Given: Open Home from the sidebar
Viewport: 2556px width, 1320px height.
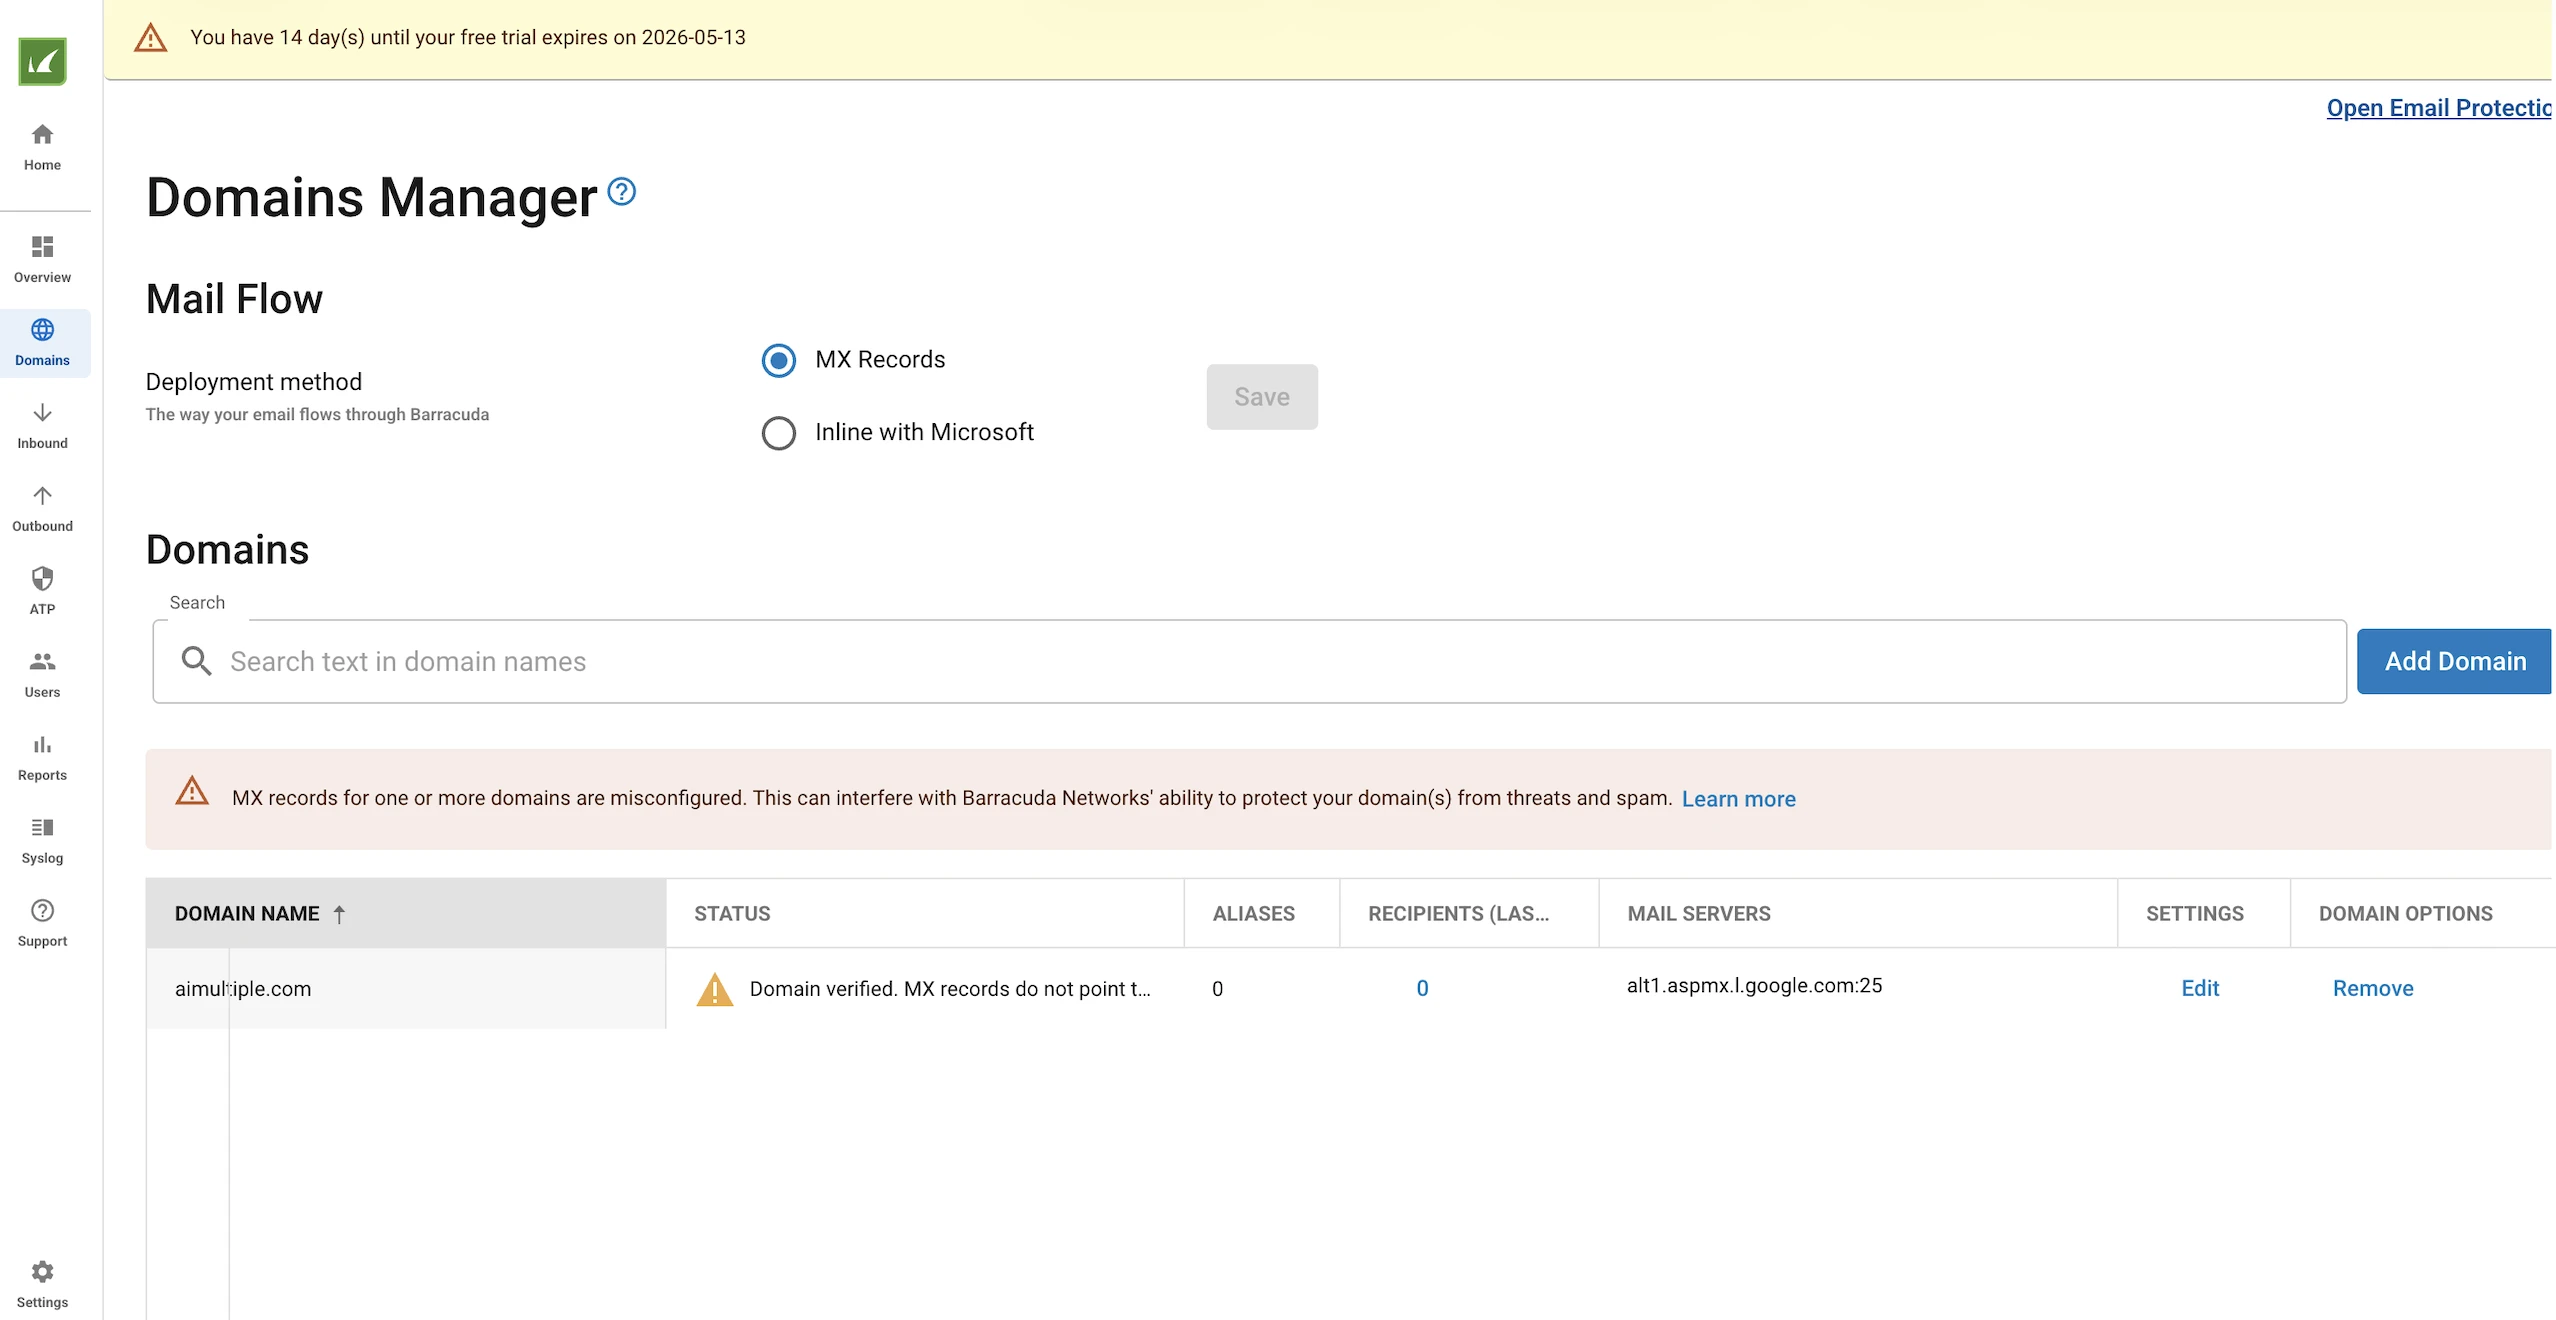Looking at the screenshot, I should pyautogui.click(x=42, y=147).
